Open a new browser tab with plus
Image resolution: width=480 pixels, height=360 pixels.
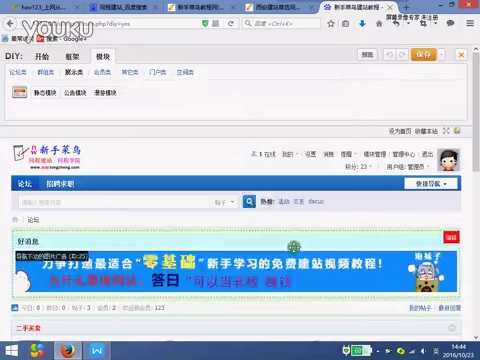pos(406,7)
